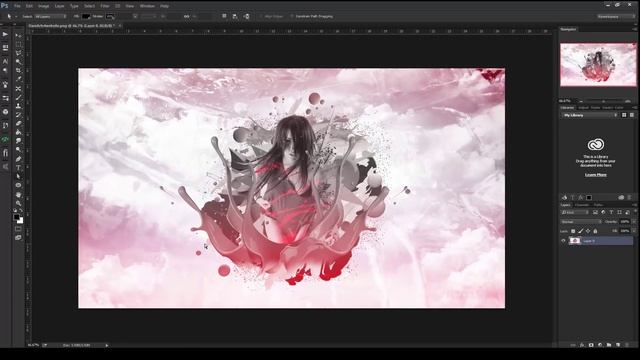Image resolution: width=640 pixels, height=360 pixels.
Task: Select the Lasso tool
Action: (18, 53)
